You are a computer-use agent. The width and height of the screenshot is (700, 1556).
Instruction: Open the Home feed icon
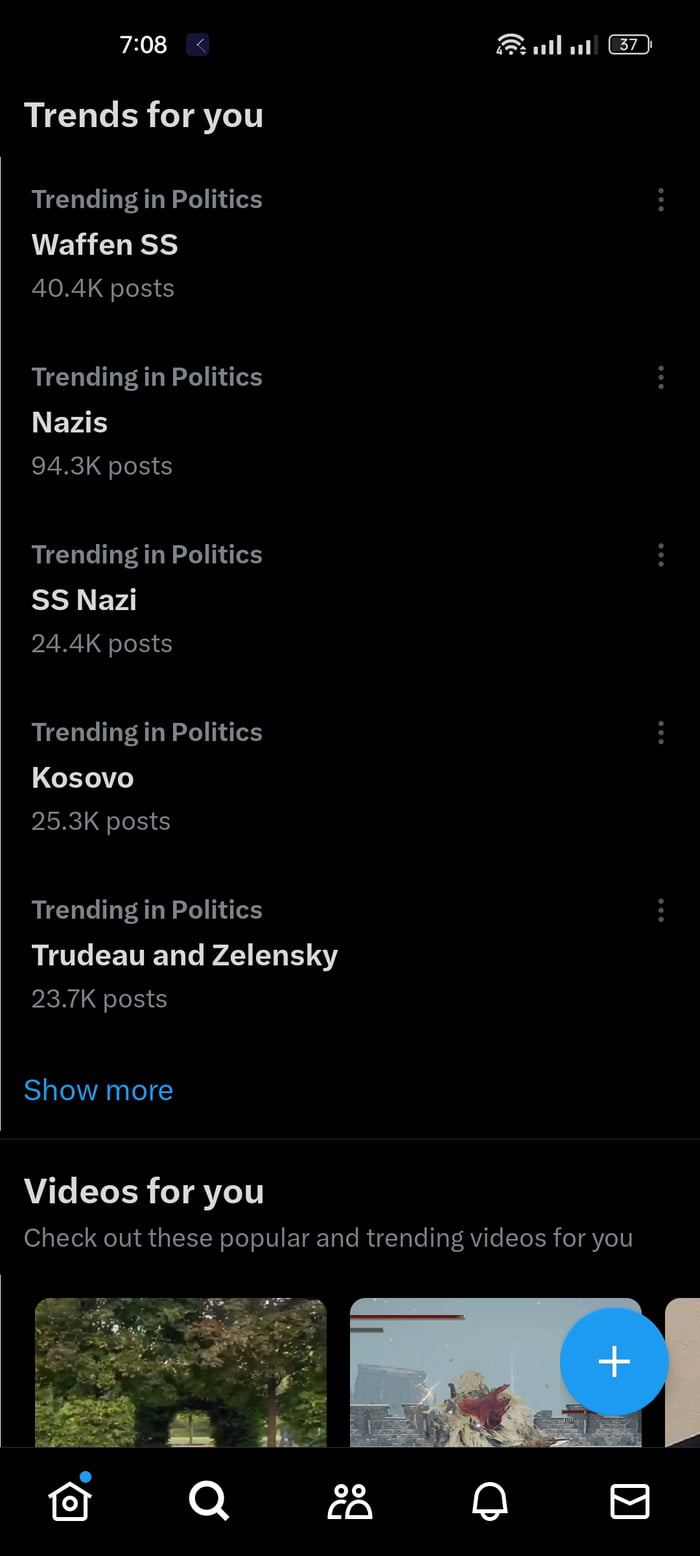click(x=70, y=1501)
